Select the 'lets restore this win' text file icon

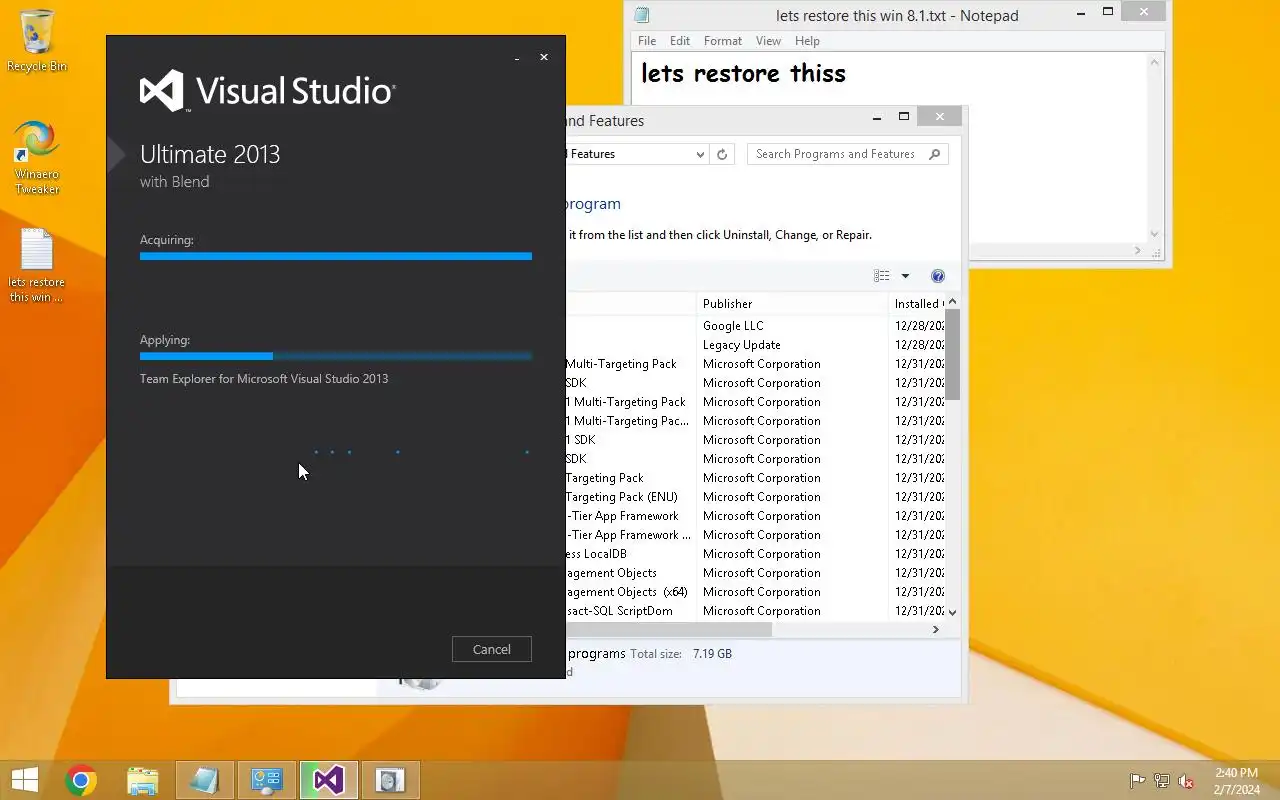(37, 266)
